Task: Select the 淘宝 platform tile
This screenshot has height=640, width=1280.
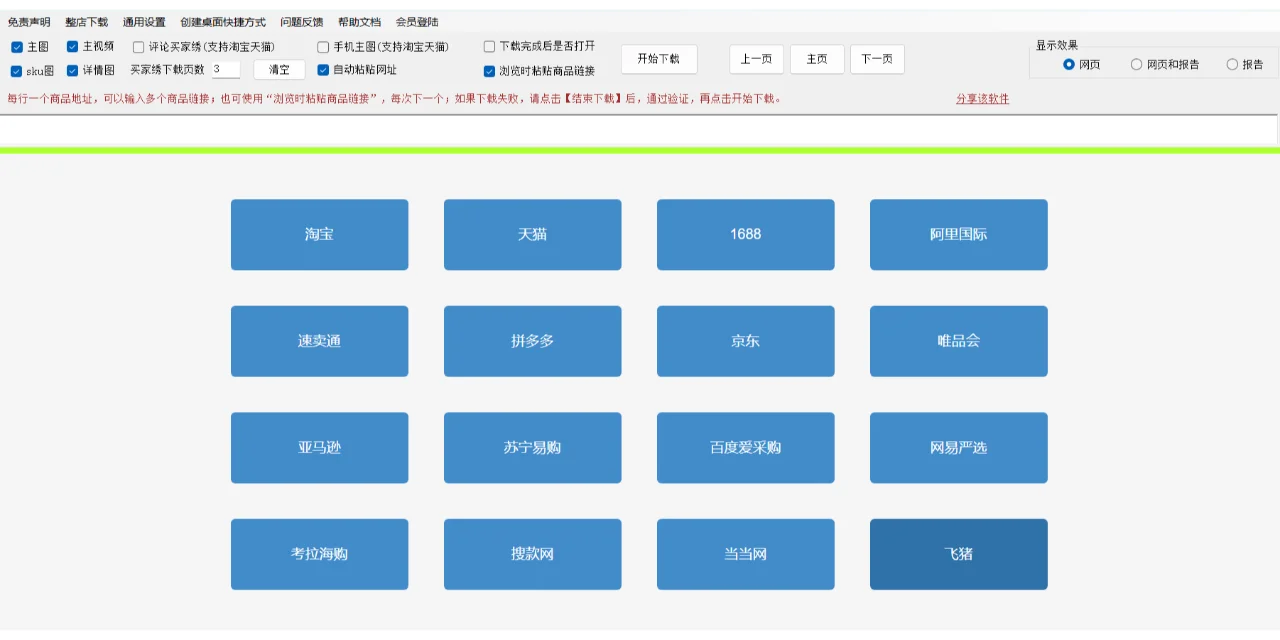Action: [319, 234]
